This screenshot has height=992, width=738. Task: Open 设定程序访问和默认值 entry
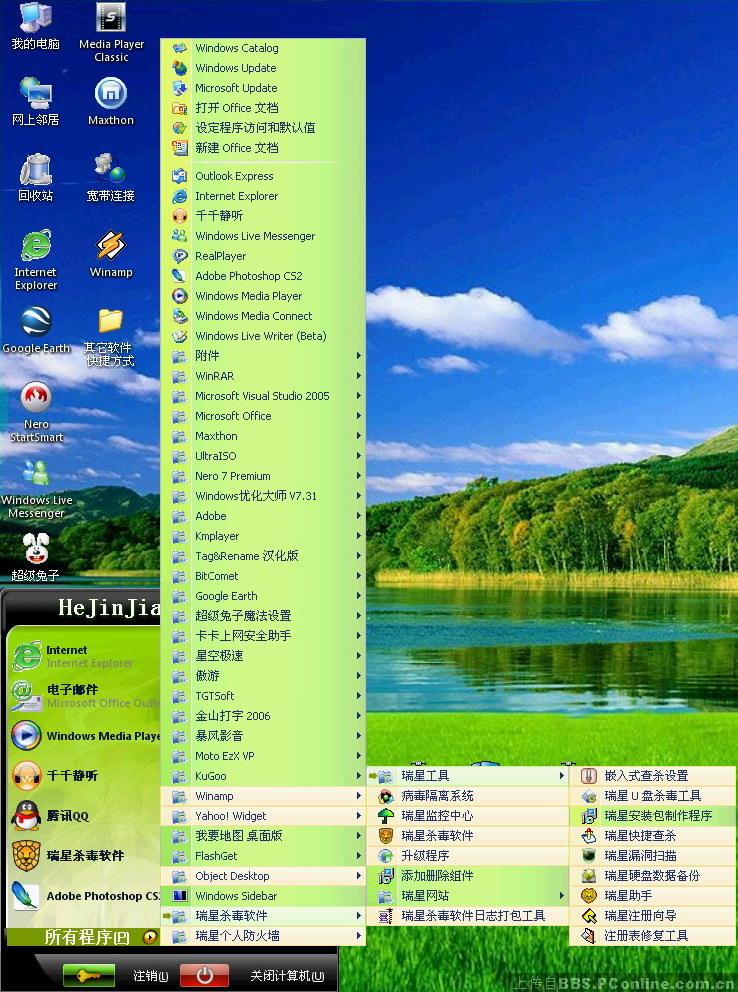tap(263, 128)
